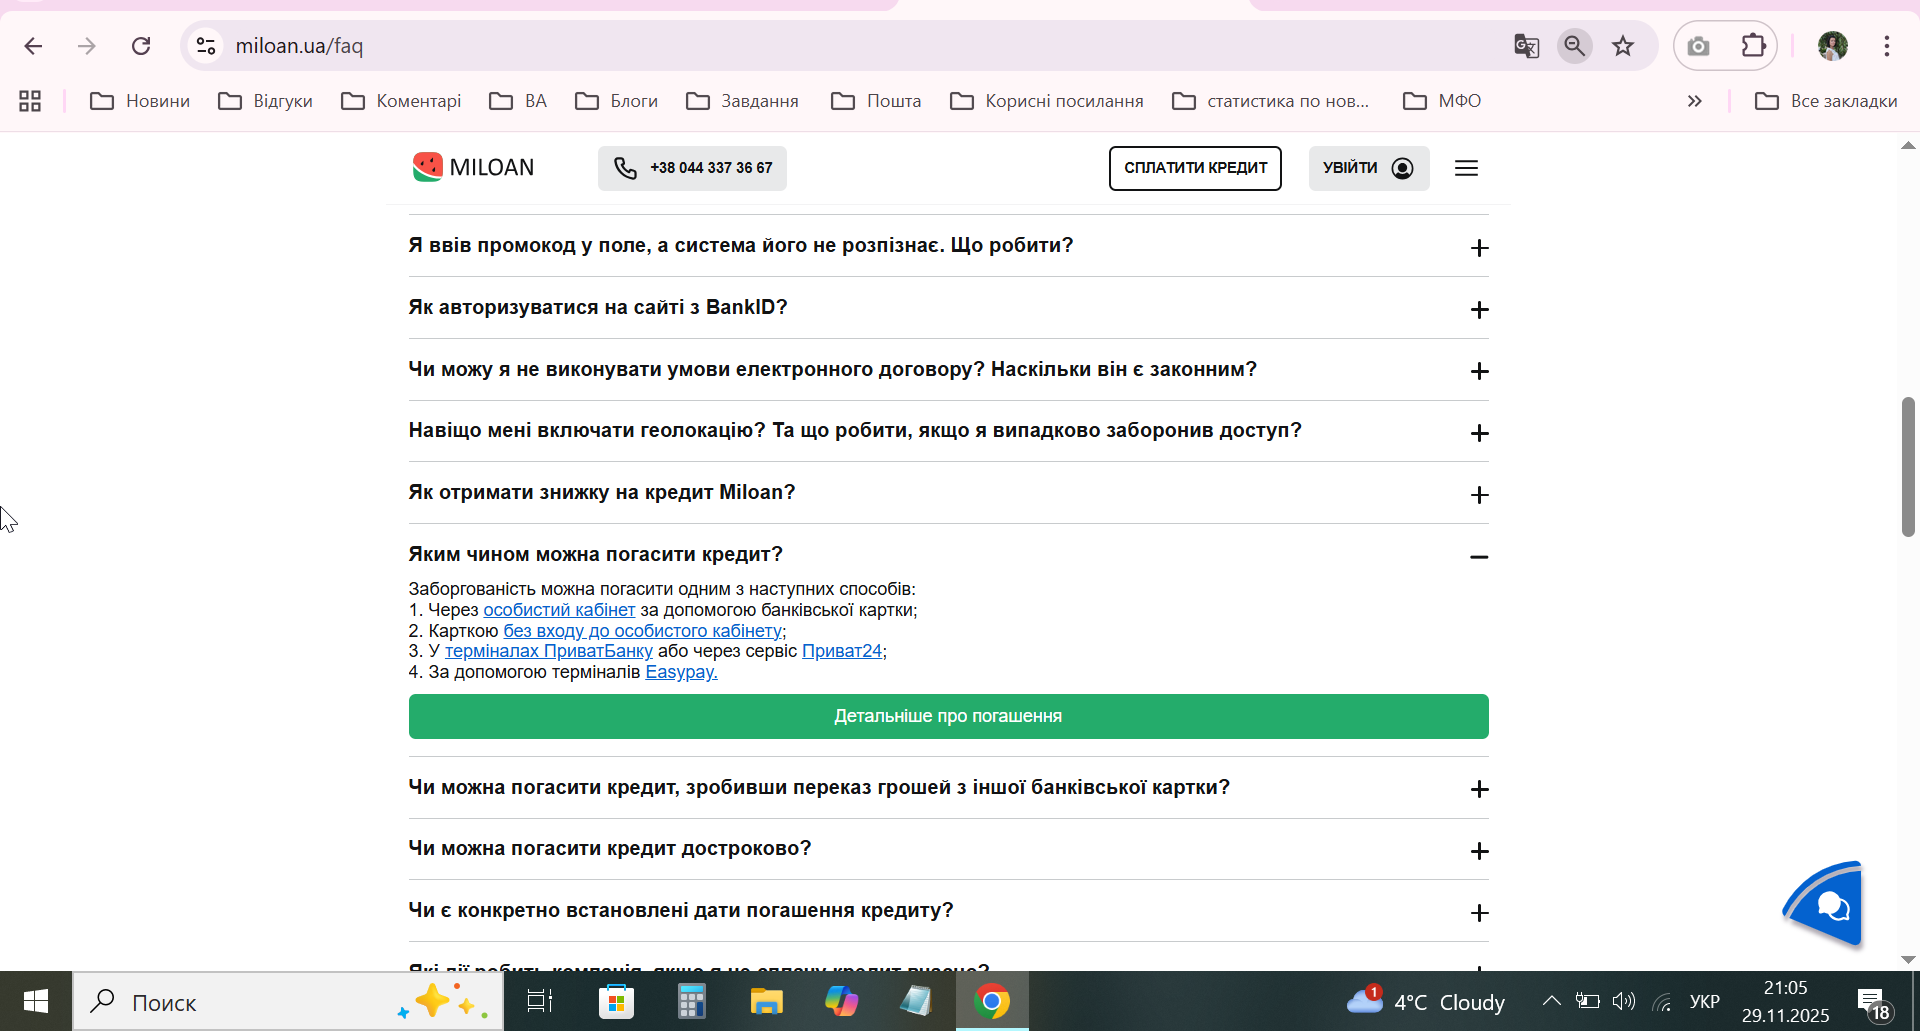Follow the без входу до особистого кабінету link
Viewport: 1920px width, 1031px height.
click(x=643, y=631)
